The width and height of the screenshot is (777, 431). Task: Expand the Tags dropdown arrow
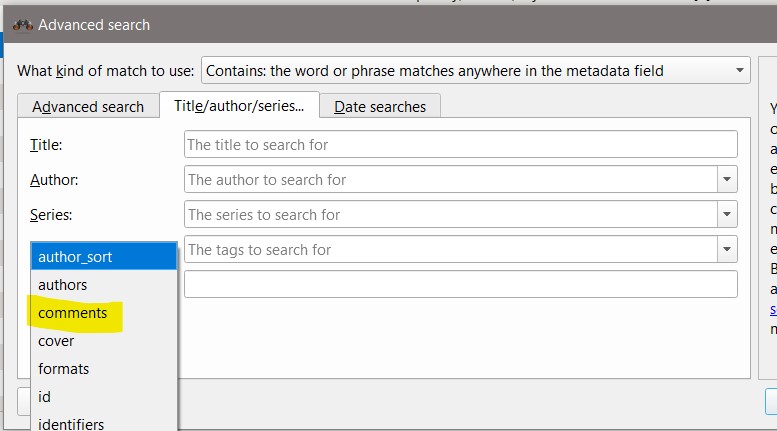727,250
